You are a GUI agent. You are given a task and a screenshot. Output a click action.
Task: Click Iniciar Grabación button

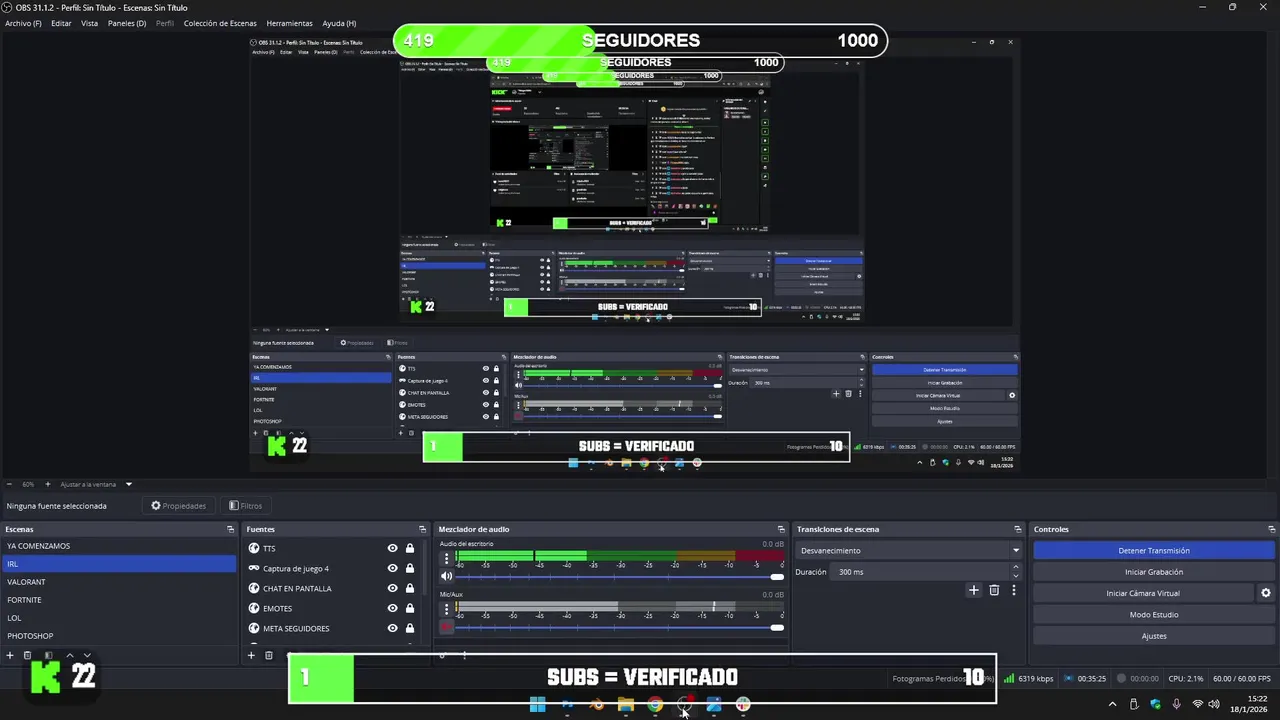click(1154, 572)
